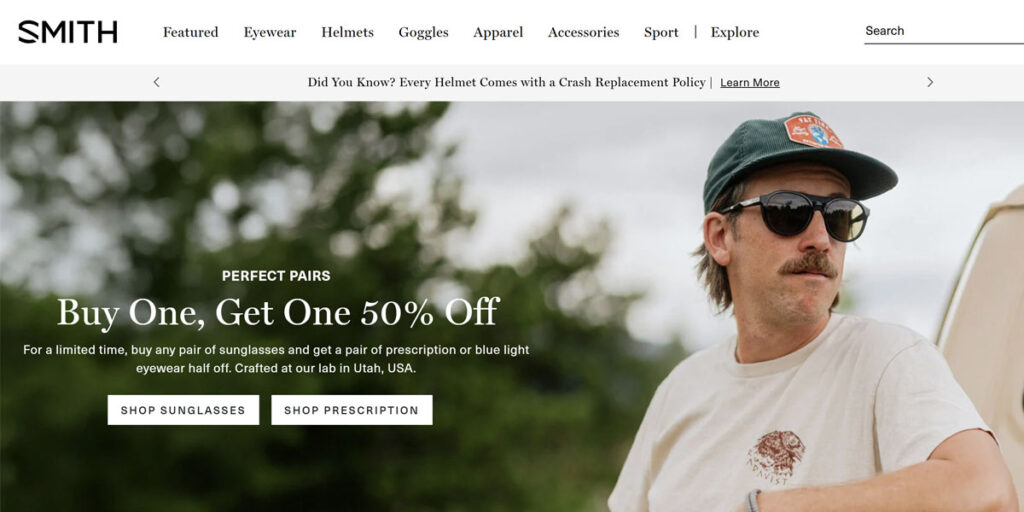
Task: Click the Shop Prescription button
Action: point(352,410)
